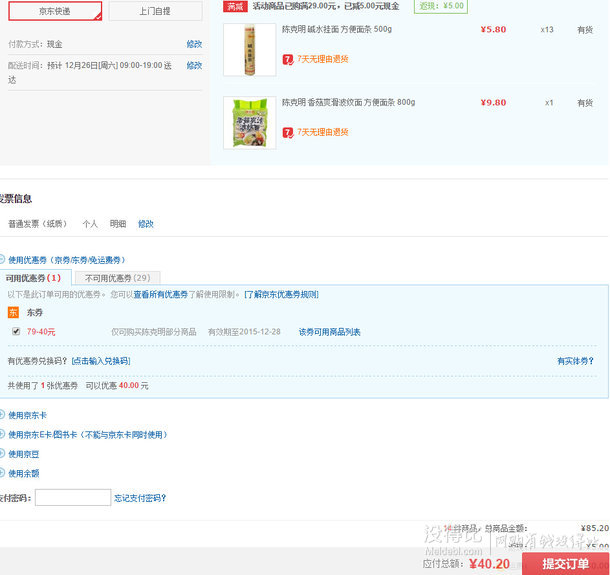Uncheck the 79-40元 coupon checkbox
610x575 pixels.
coord(16,331)
